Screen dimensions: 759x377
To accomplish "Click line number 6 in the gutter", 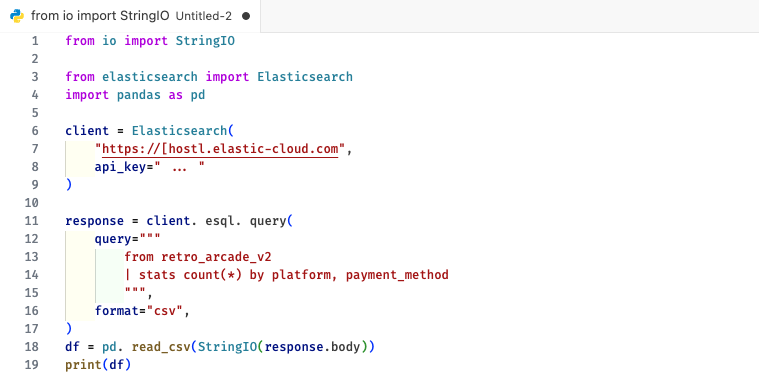I will click(34, 131).
